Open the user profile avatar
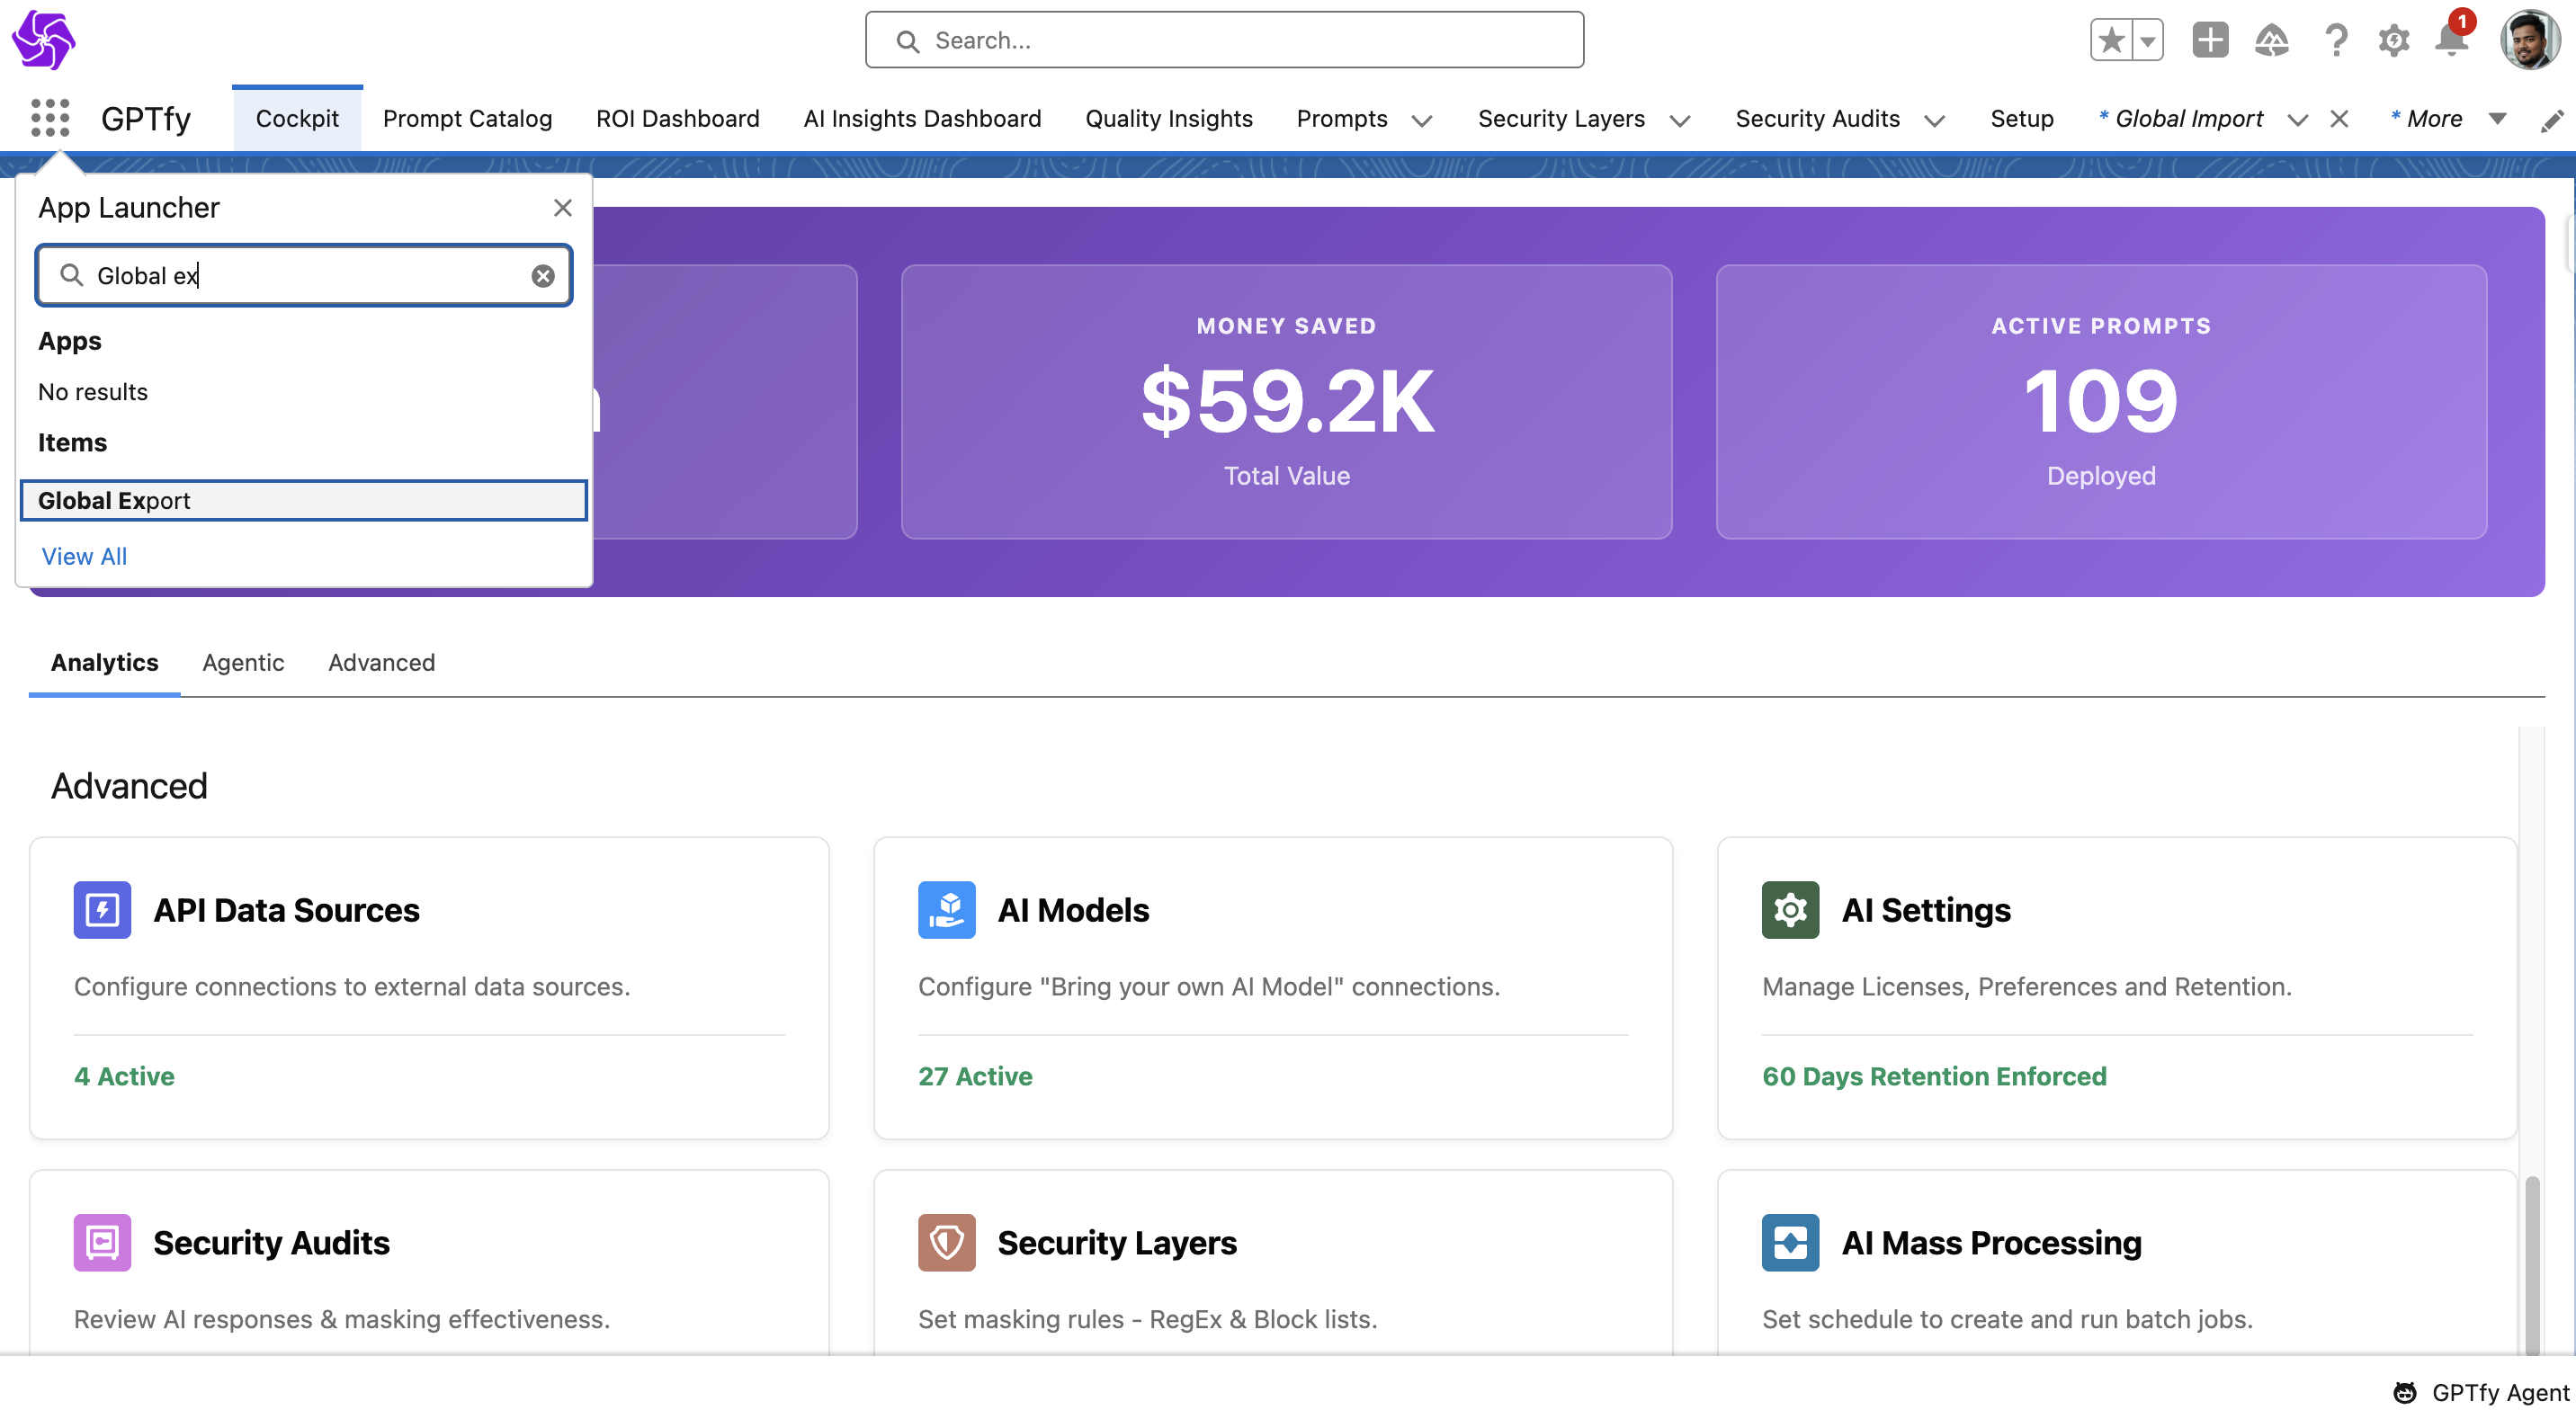This screenshot has width=2576, height=1428. 2528,40
